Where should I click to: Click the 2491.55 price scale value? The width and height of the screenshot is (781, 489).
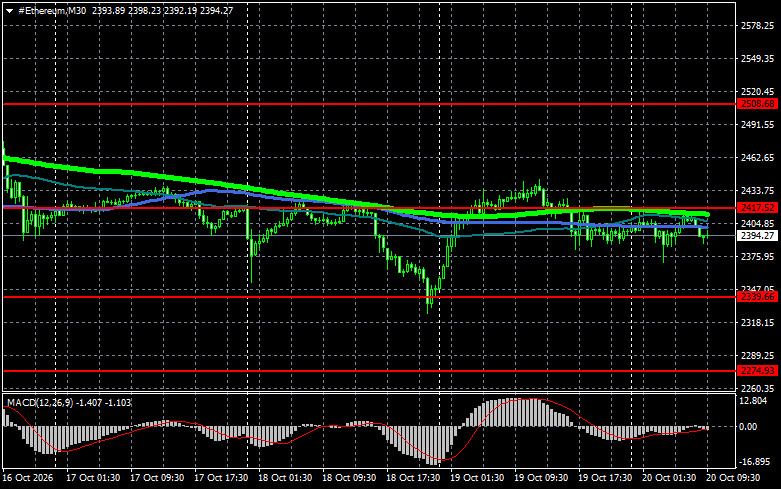coord(758,124)
